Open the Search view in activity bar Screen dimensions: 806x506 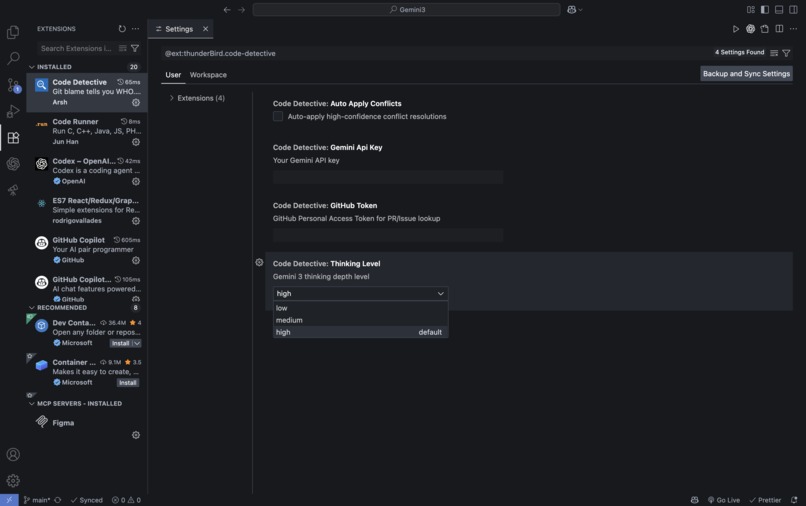point(13,58)
